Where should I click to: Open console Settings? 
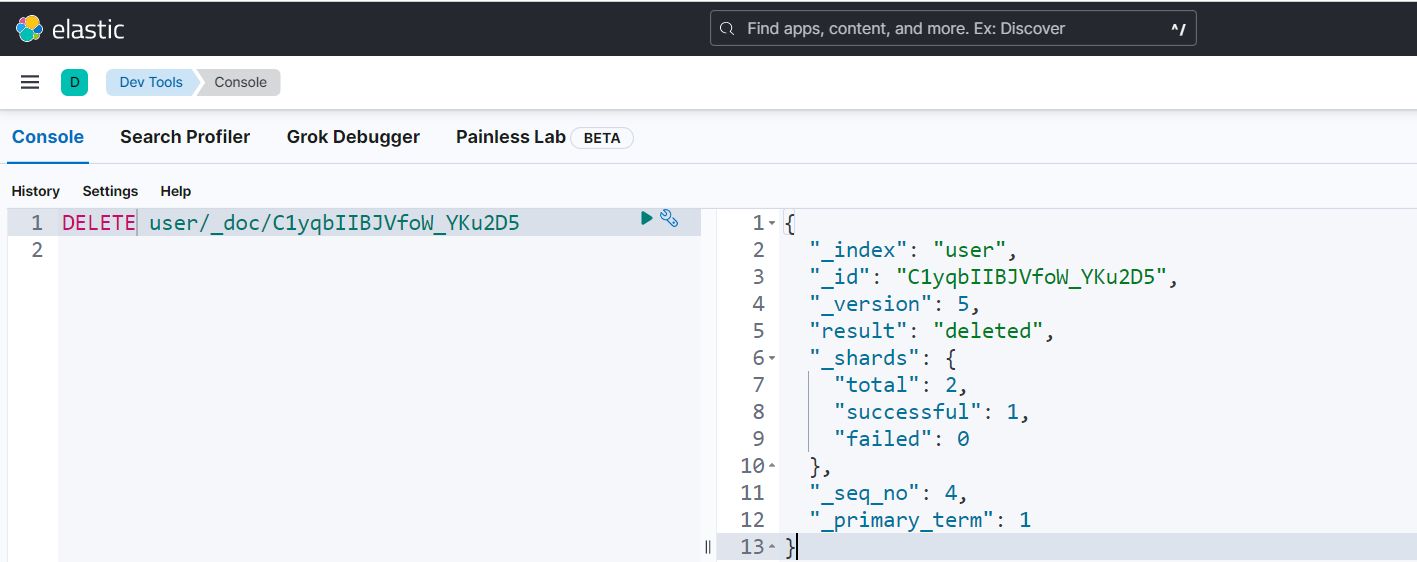point(110,191)
